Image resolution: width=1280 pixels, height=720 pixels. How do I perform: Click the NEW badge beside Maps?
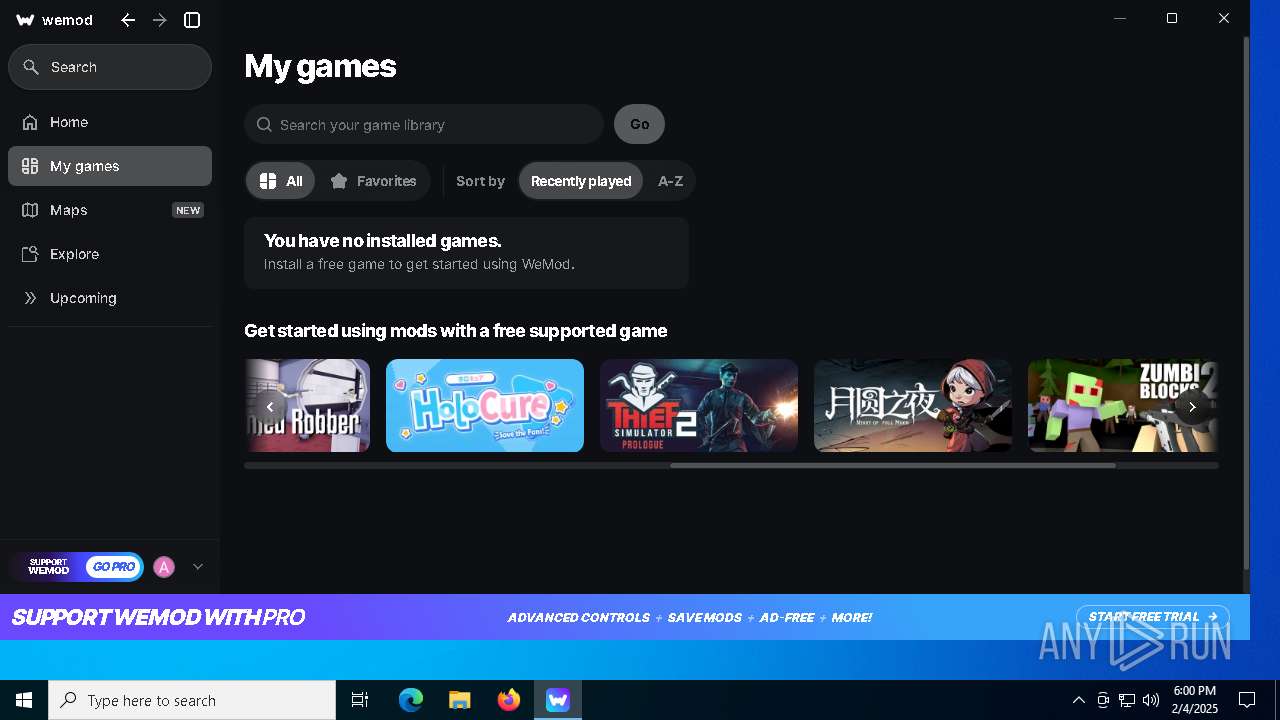[188, 210]
